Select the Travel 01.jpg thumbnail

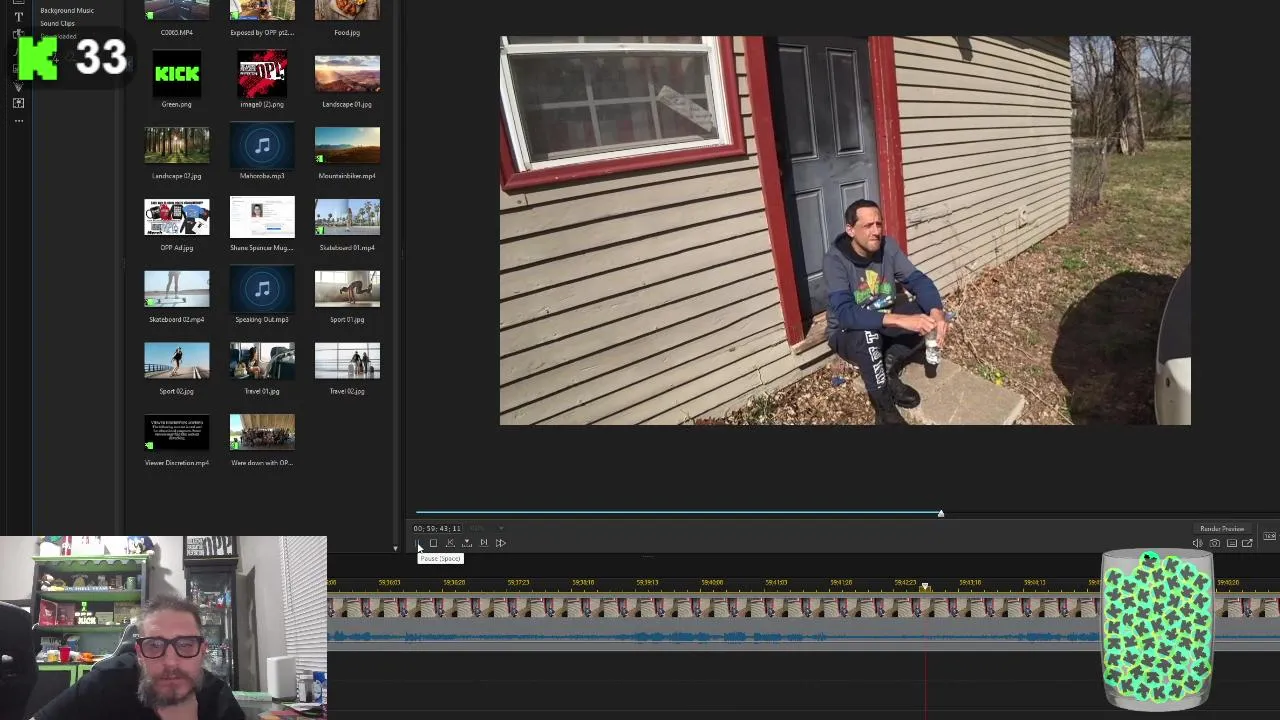(x=262, y=362)
